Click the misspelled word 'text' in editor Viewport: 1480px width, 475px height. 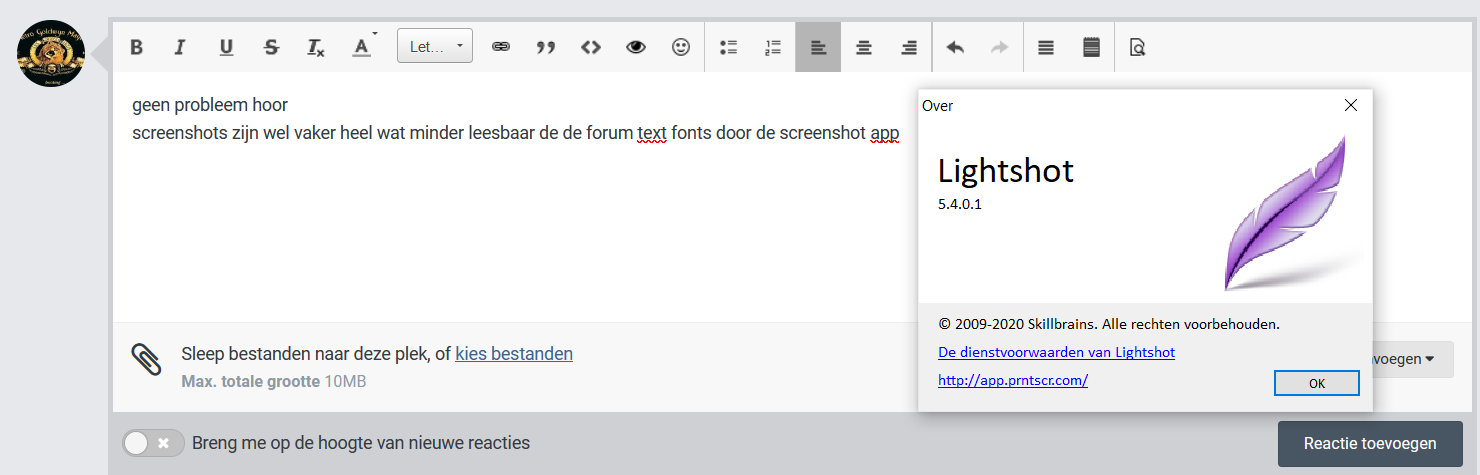click(x=652, y=133)
